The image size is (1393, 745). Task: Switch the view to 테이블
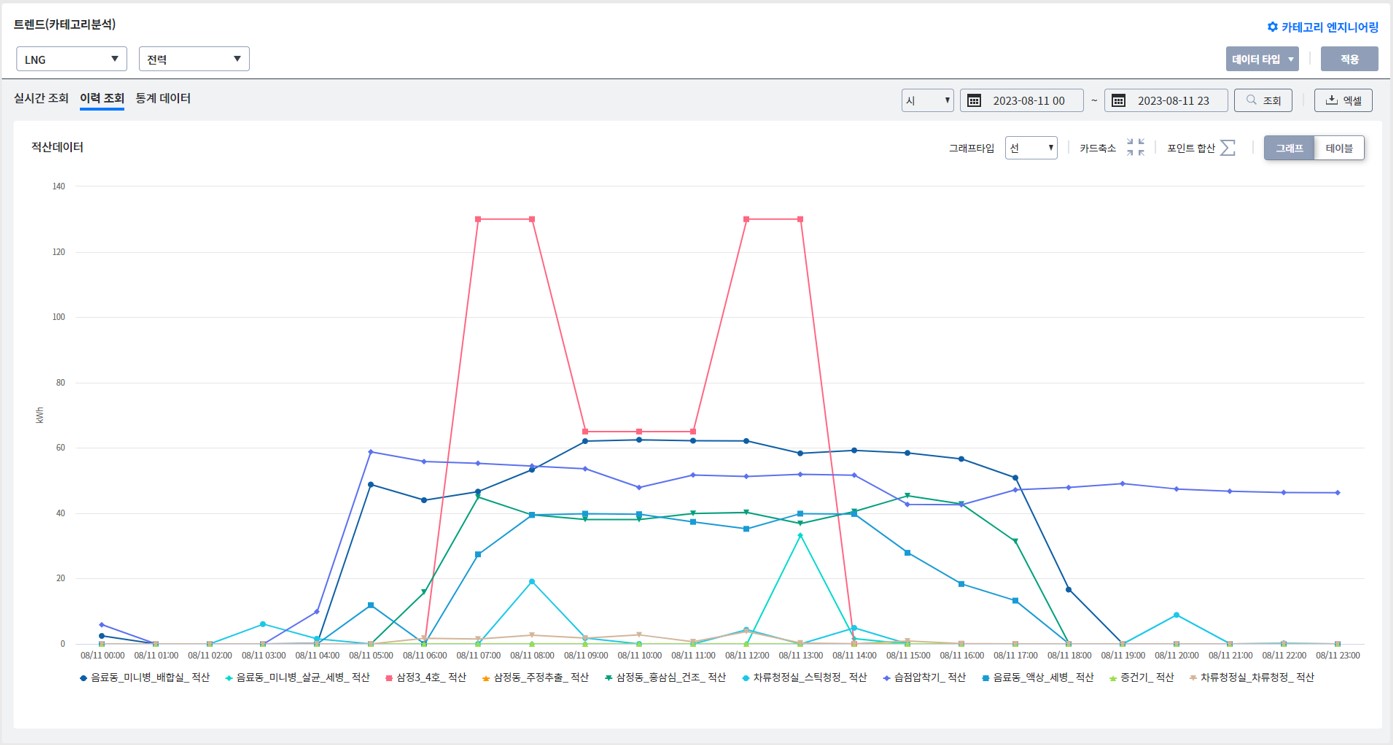click(1339, 148)
